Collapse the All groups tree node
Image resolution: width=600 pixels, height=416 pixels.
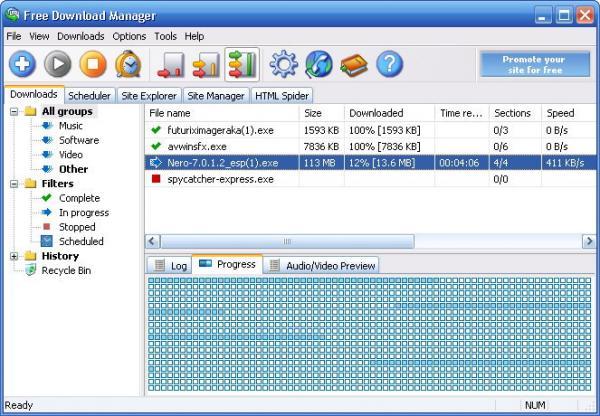[14, 112]
